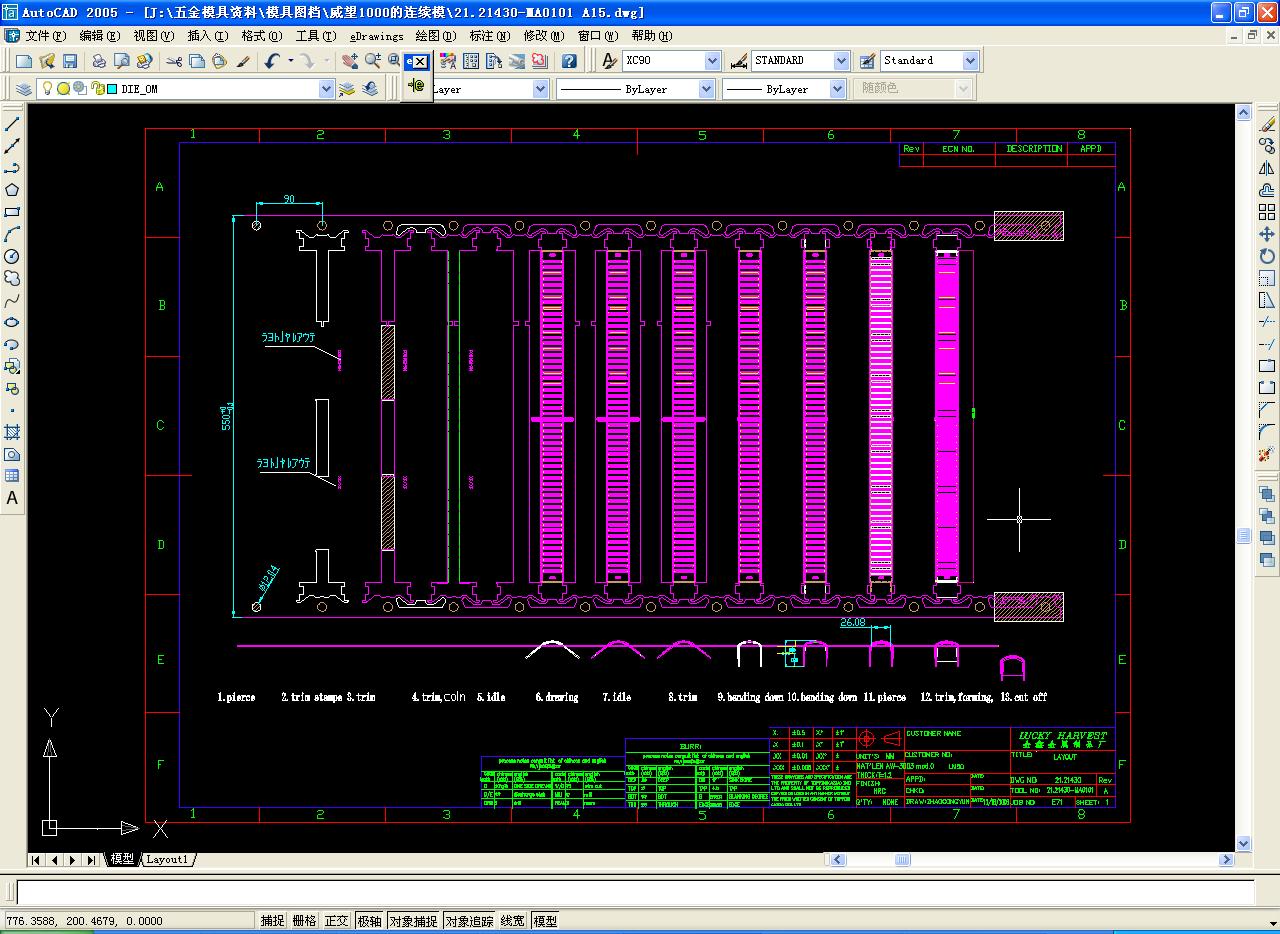Select the Match Properties brush icon

tap(243, 61)
